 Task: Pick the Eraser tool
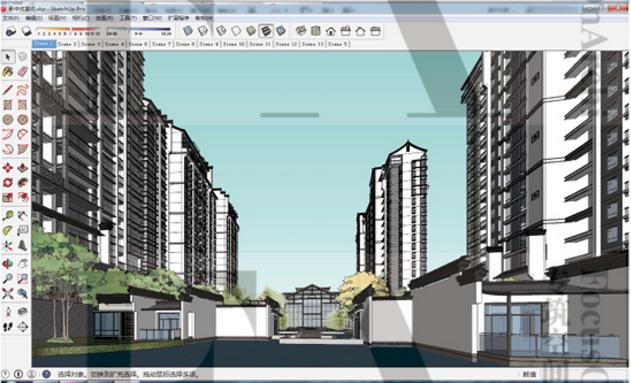click(x=23, y=72)
